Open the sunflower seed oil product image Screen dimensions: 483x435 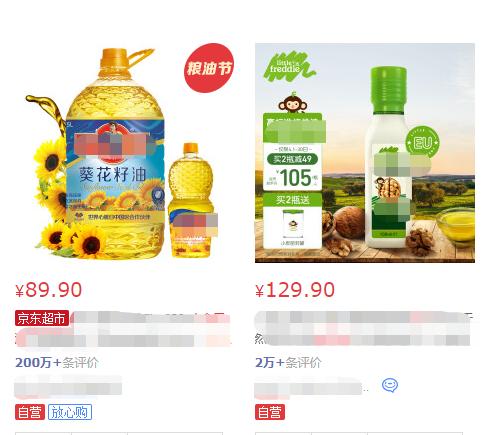click(x=125, y=153)
